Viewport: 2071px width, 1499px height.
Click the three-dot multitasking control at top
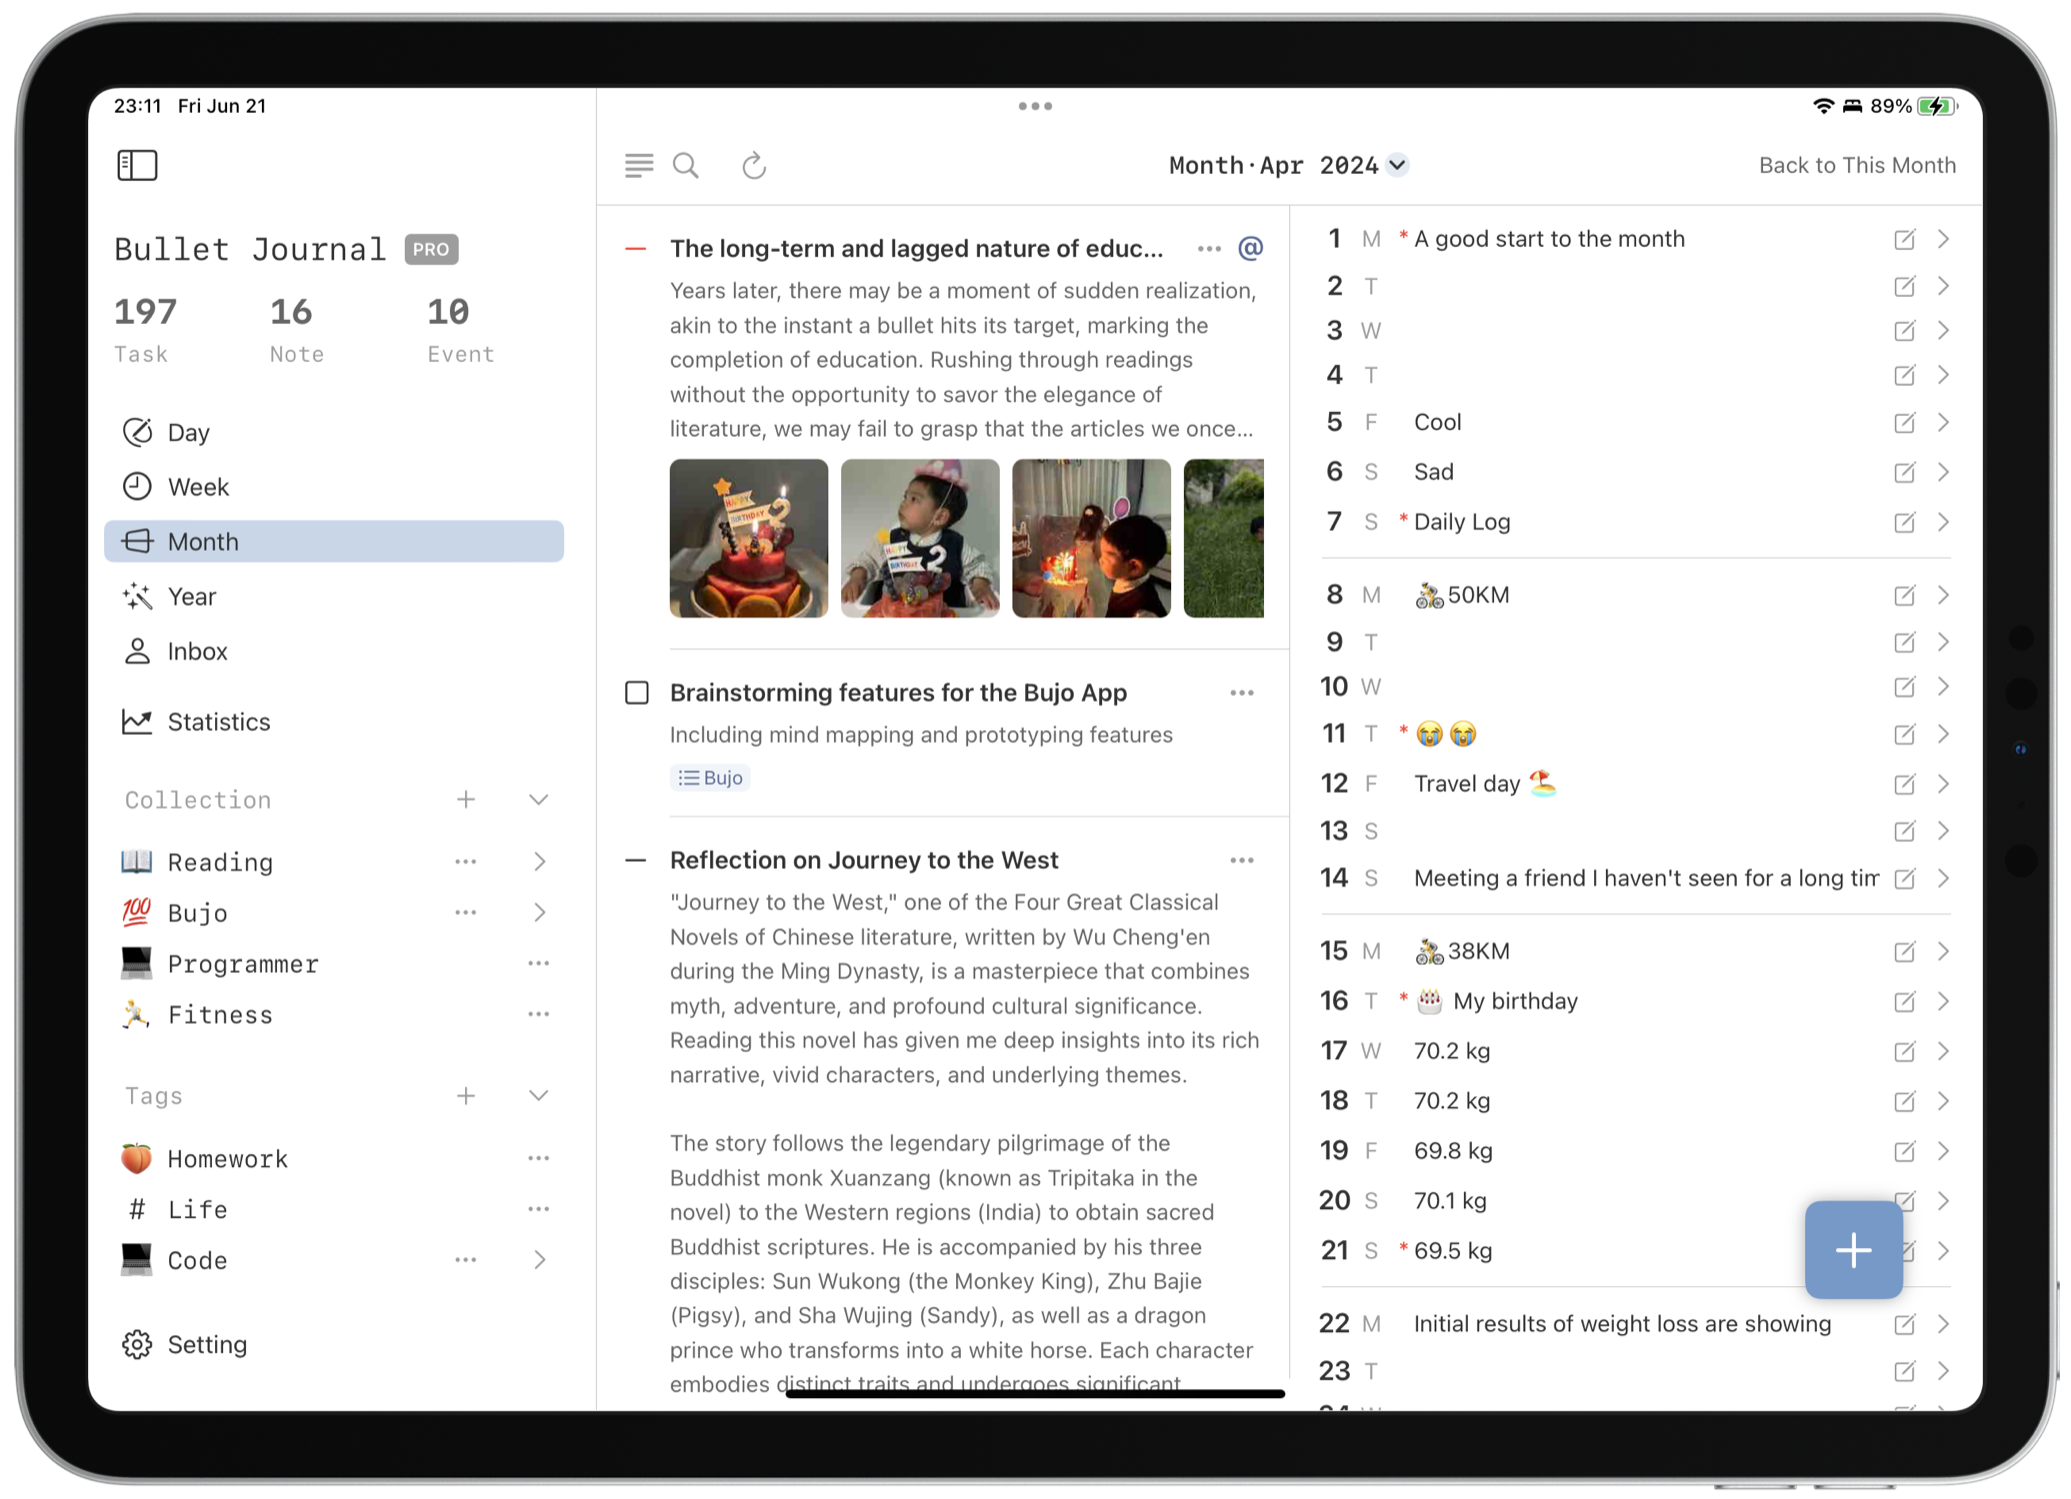tap(1035, 106)
